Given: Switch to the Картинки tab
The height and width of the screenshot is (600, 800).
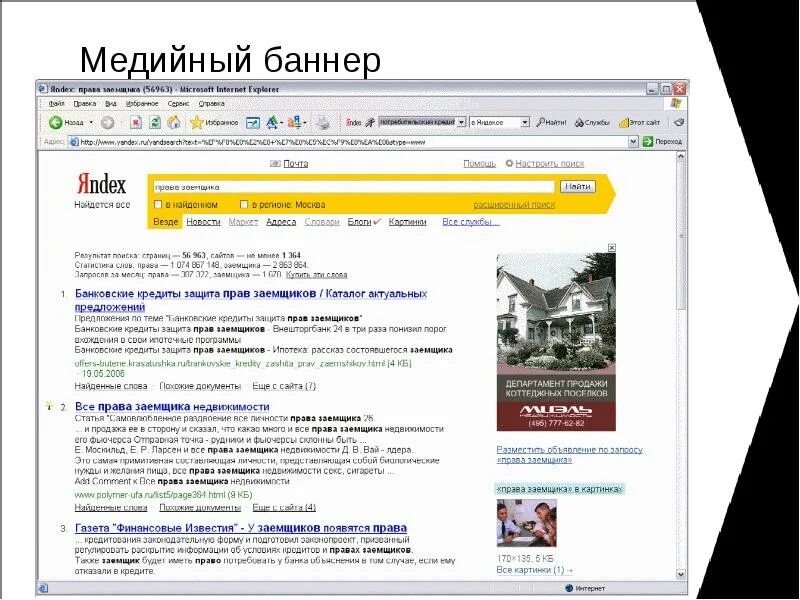Looking at the screenshot, I should (407, 222).
